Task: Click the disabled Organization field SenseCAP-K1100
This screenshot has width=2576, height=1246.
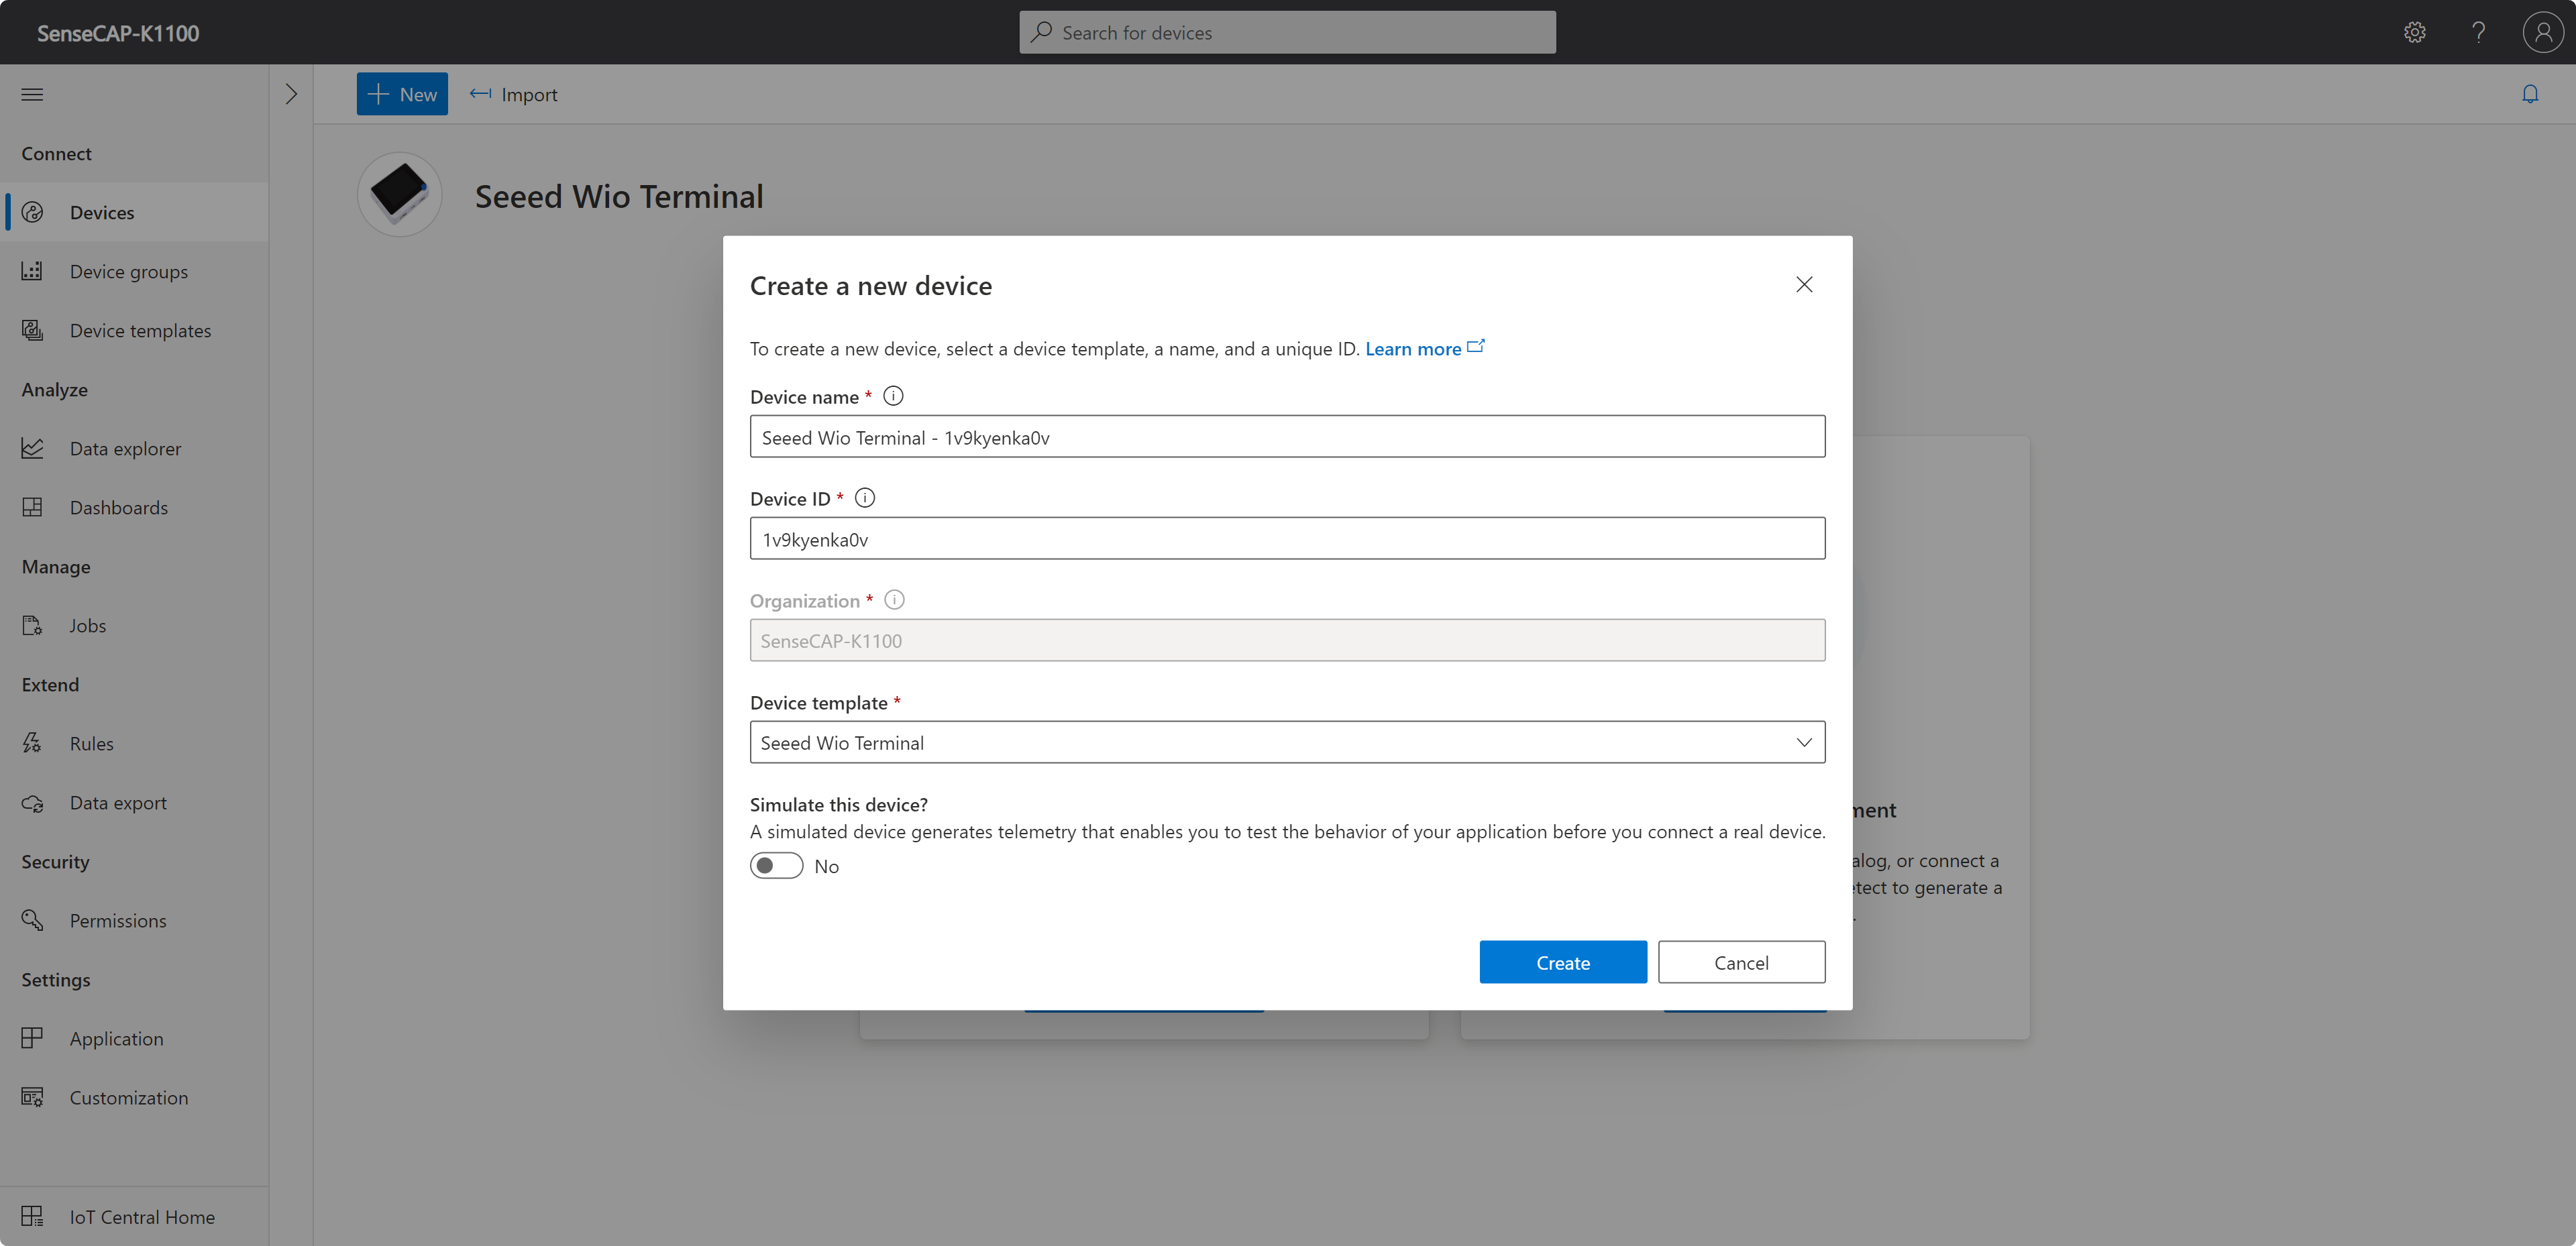Action: [1287, 640]
